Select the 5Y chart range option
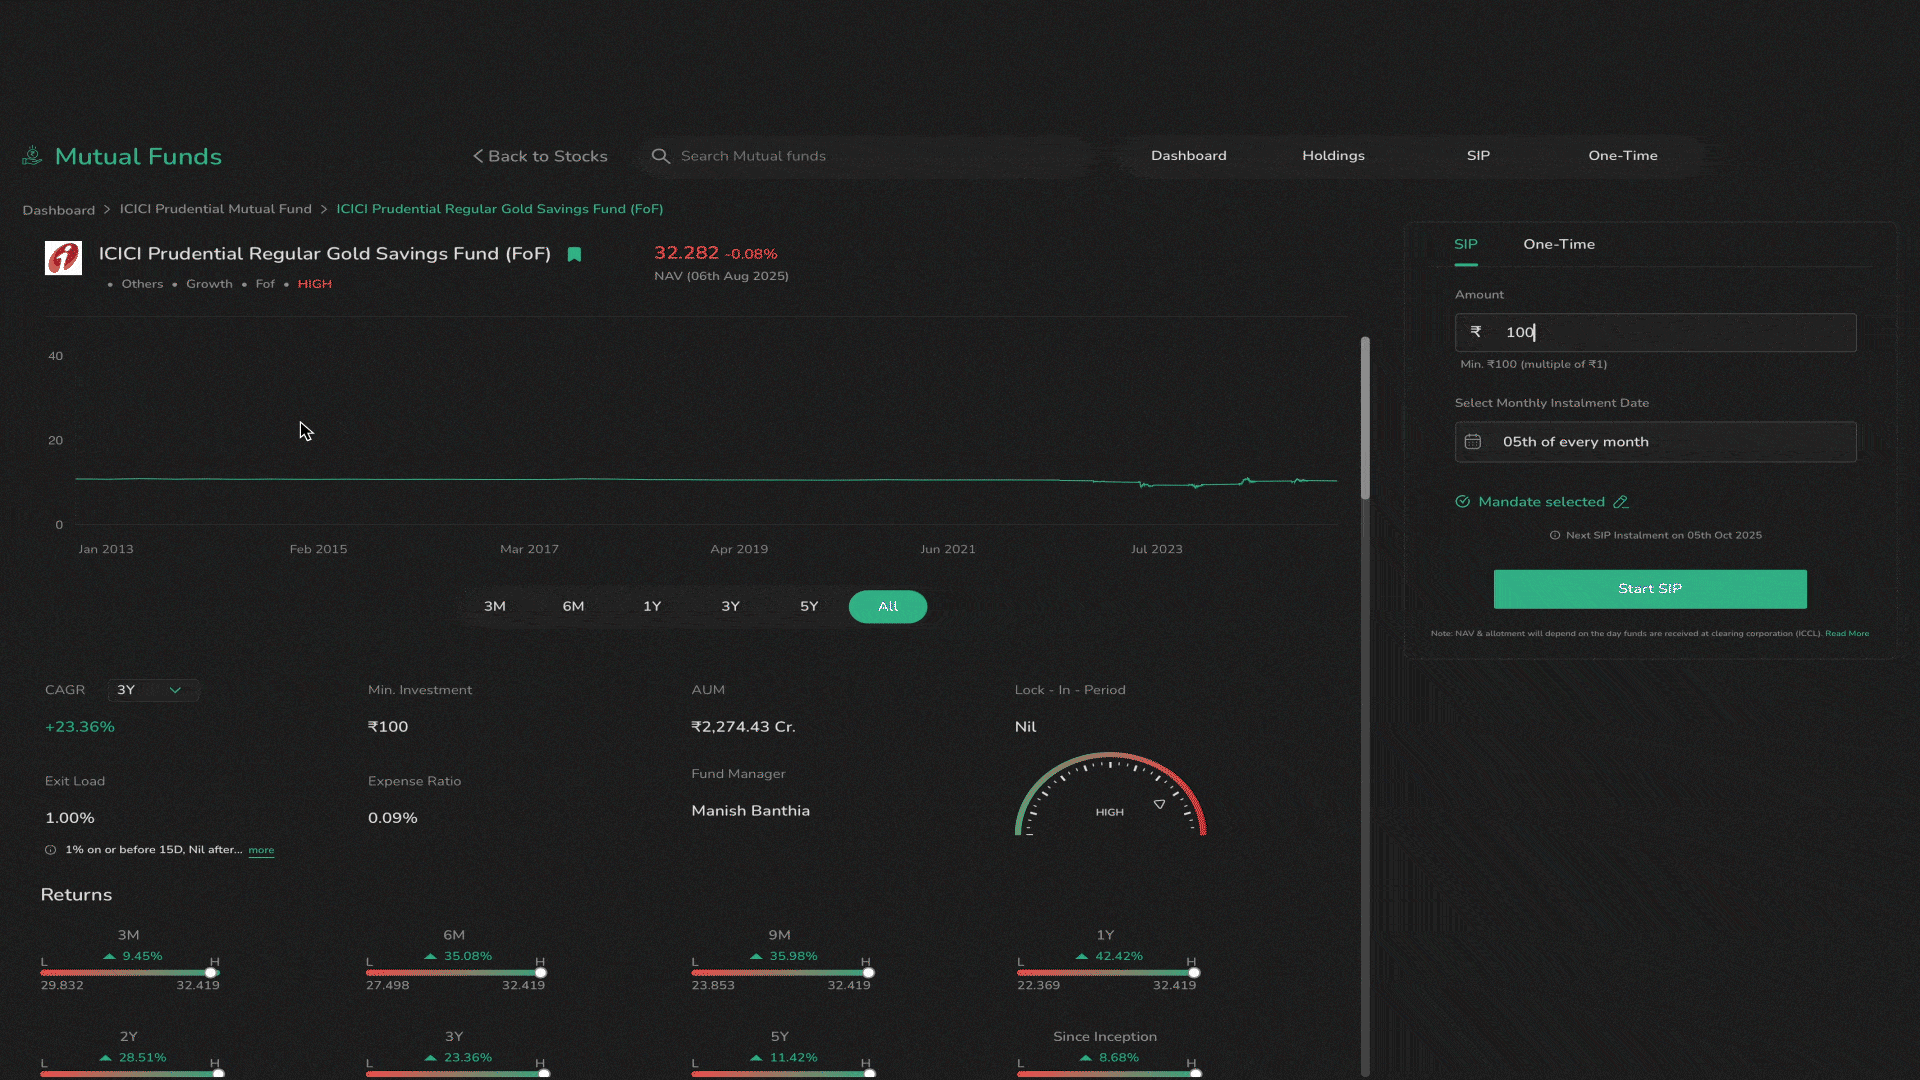 click(x=809, y=606)
